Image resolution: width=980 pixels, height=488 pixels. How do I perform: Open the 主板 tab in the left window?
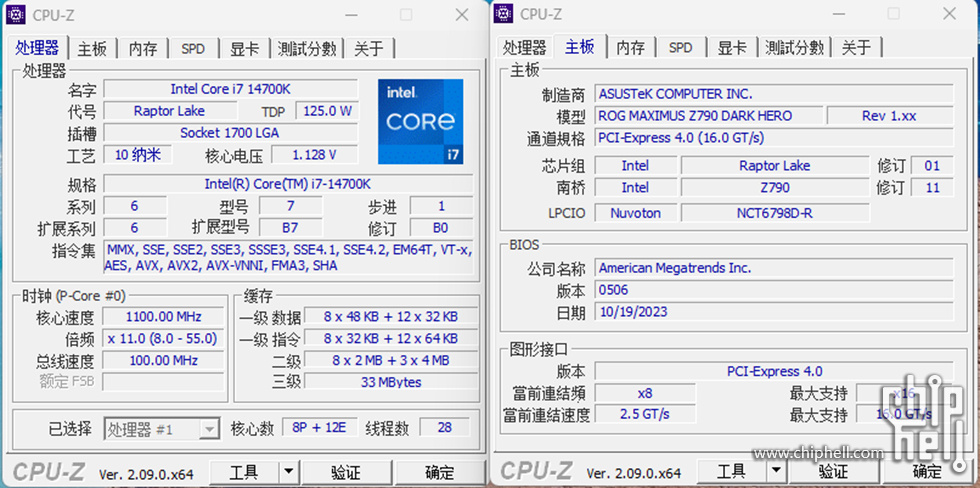click(x=92, y=49)
